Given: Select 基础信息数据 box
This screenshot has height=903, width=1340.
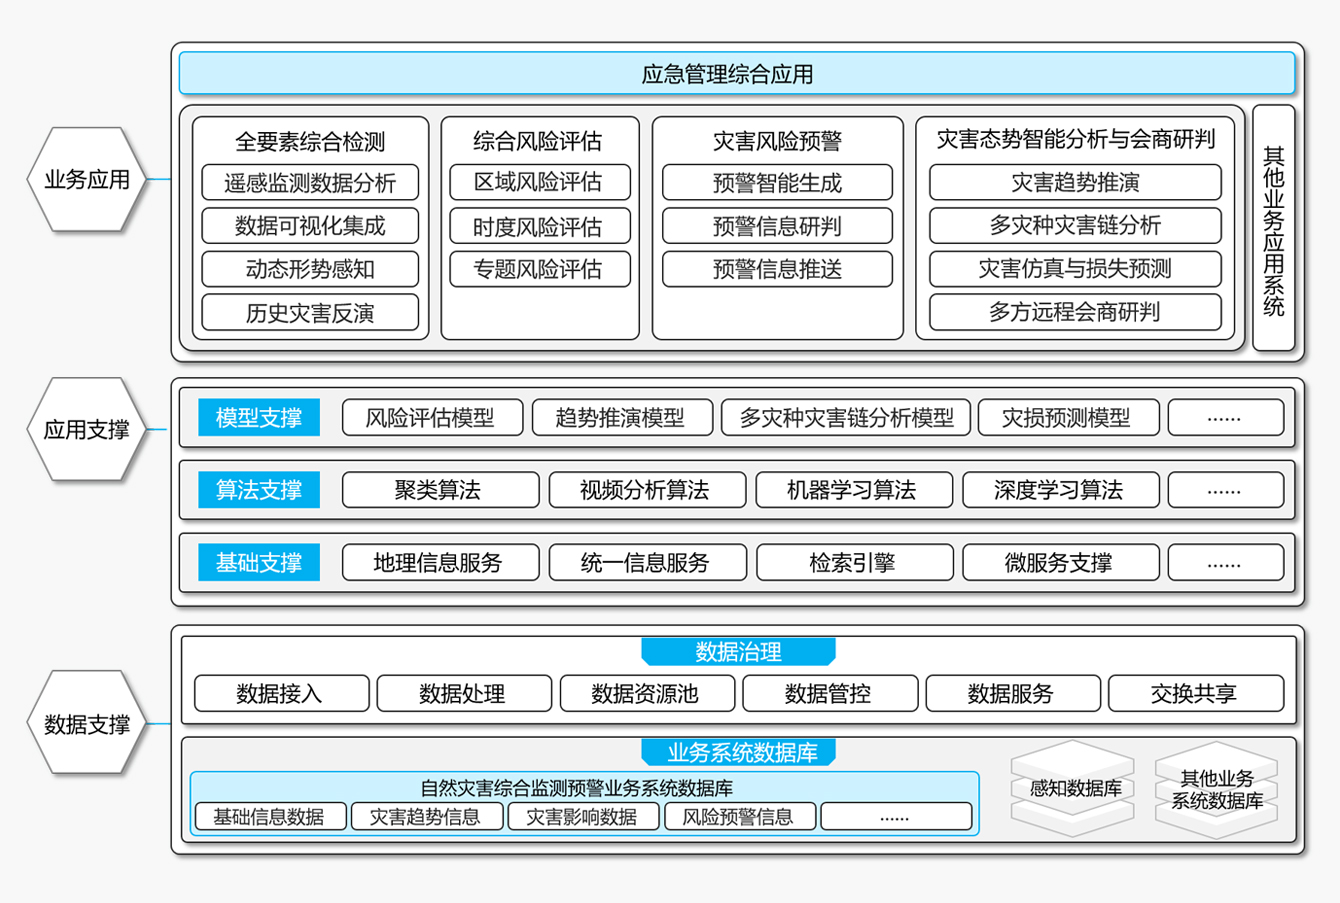Looking at the screenshot, I should coord(270,816).
